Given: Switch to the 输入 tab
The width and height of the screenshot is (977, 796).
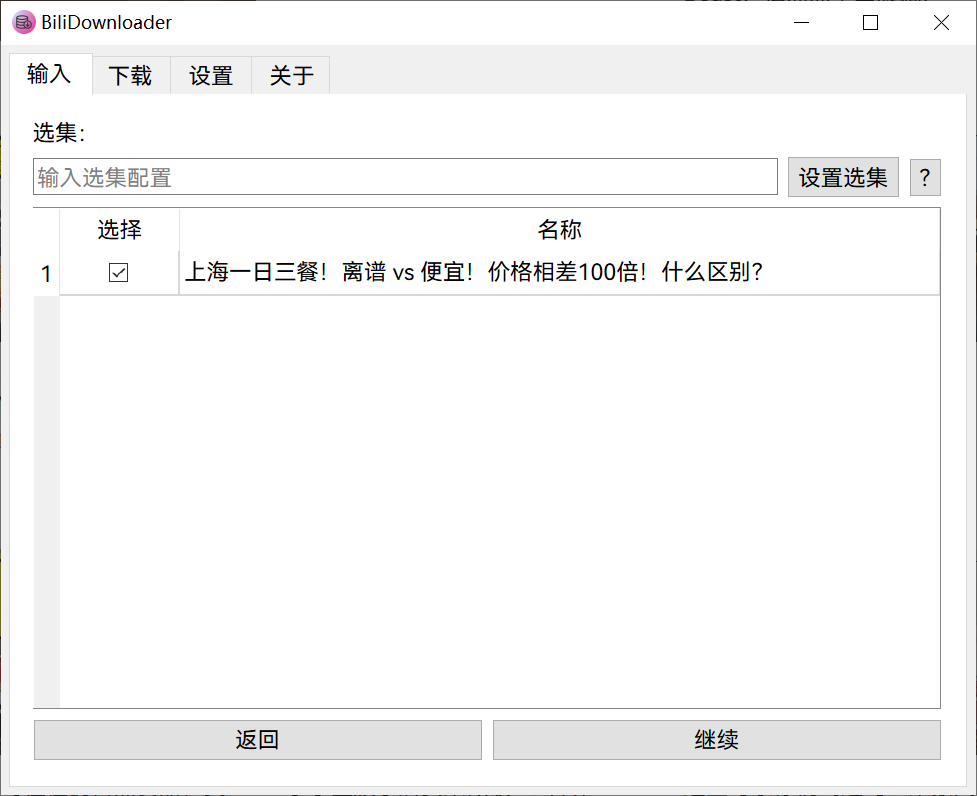Looking at the screenshot, I should pyautogui.click(x=50, y=74).
